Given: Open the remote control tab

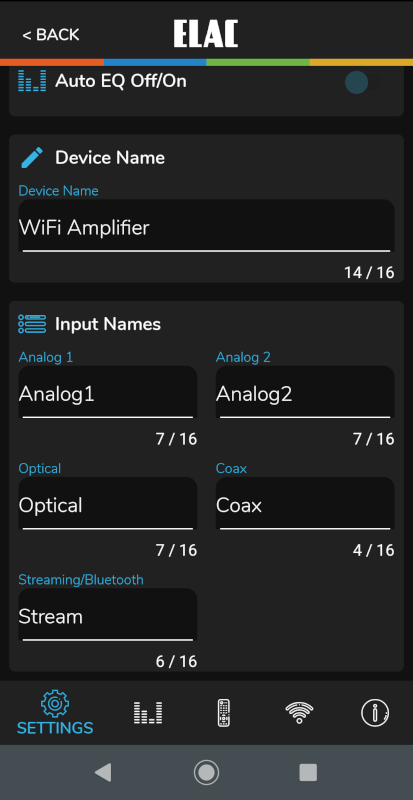Looking at the screenshot, I should click(x=224, y=713).
